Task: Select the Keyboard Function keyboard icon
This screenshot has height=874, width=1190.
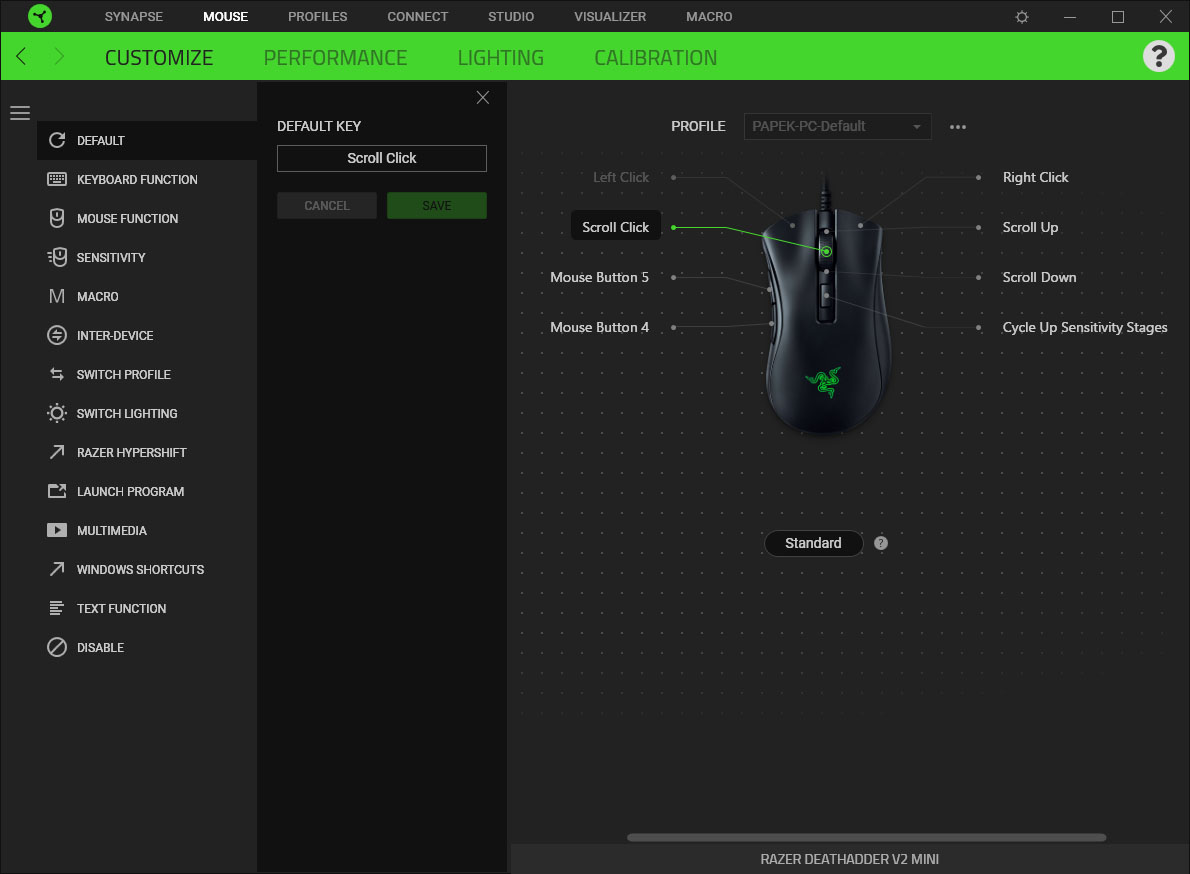Action: point(57,179)
